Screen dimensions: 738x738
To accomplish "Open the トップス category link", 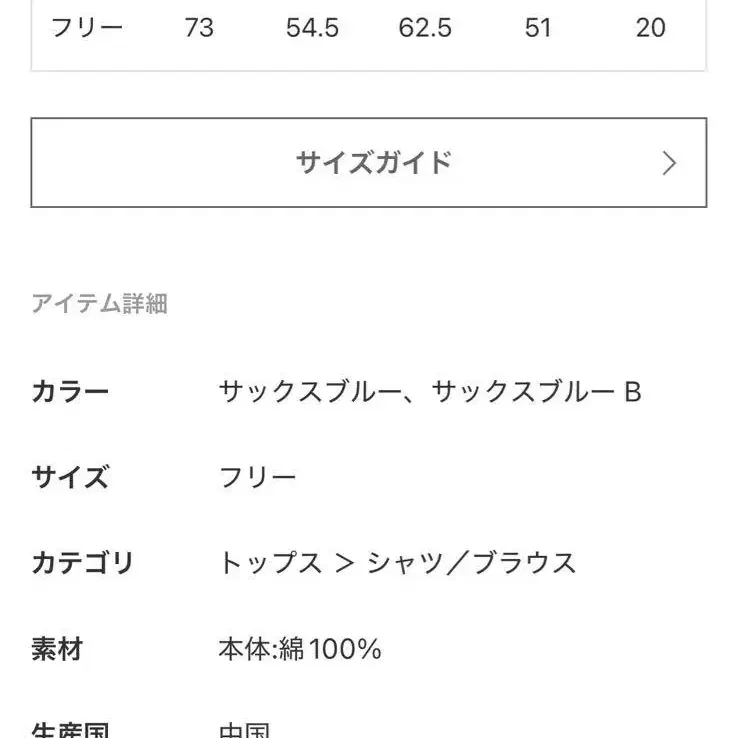I will (x=270, y=563).
